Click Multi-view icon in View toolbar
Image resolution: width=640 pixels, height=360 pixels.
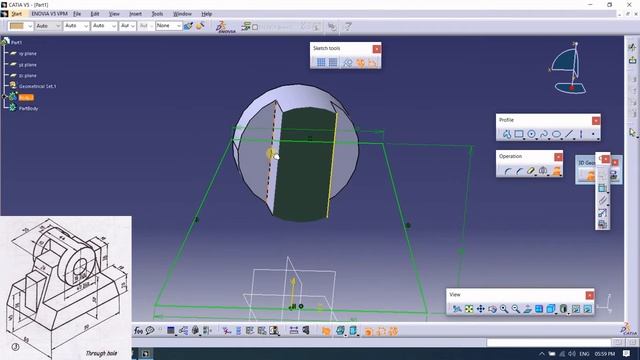pyautogui.click(x=539, y=309)
